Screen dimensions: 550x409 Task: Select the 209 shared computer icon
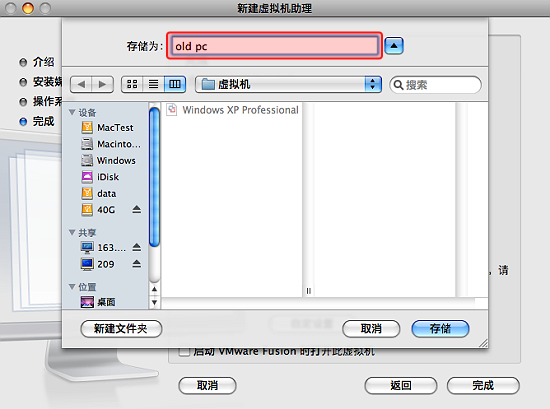pos(87,264)
